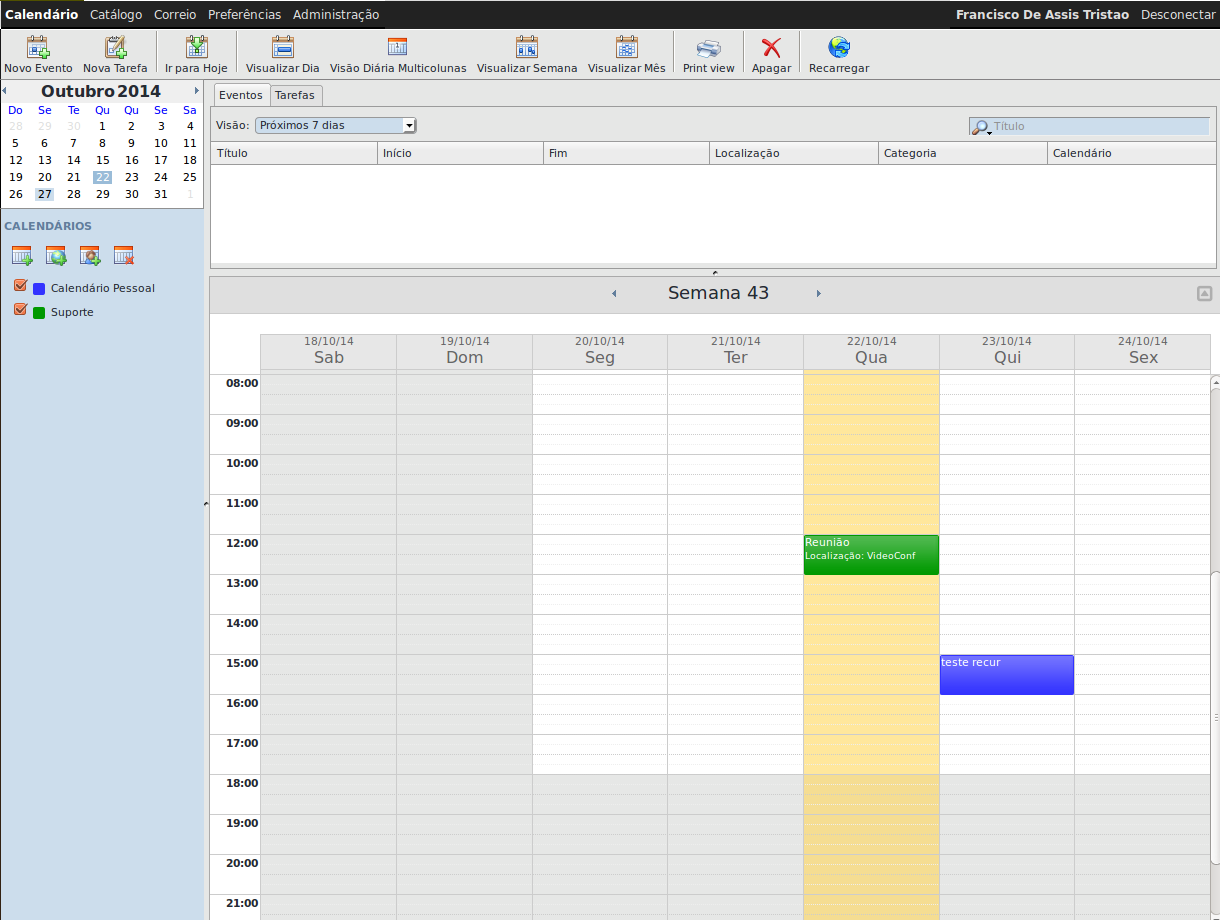Add a new calendar in the sidebar
This screenshot has width=1220, height=920.
pyautogui.click(x=22, y=256)
